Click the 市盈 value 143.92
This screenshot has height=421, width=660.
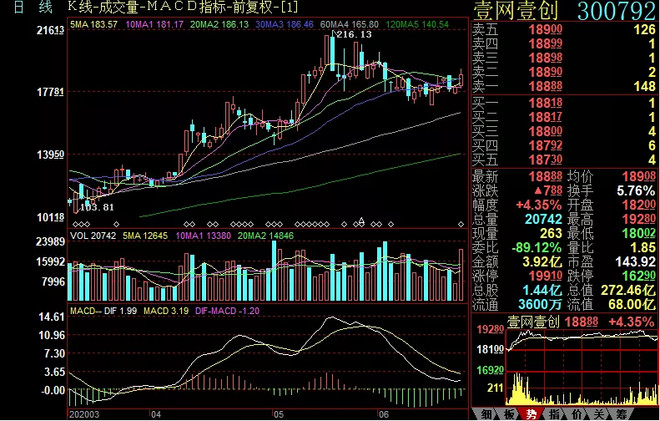(636, 262)
